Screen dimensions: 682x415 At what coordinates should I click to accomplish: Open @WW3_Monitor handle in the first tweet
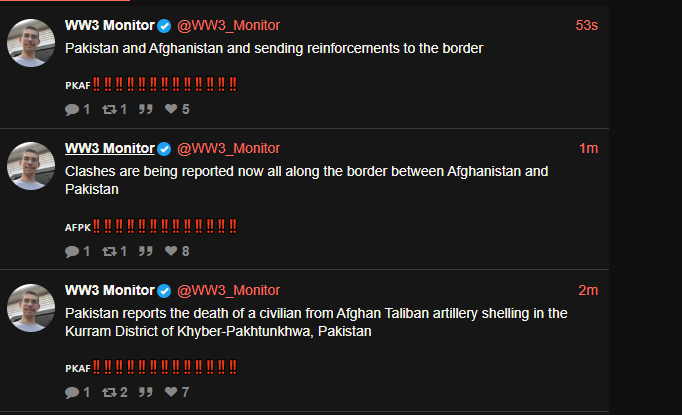pos(228,25)
